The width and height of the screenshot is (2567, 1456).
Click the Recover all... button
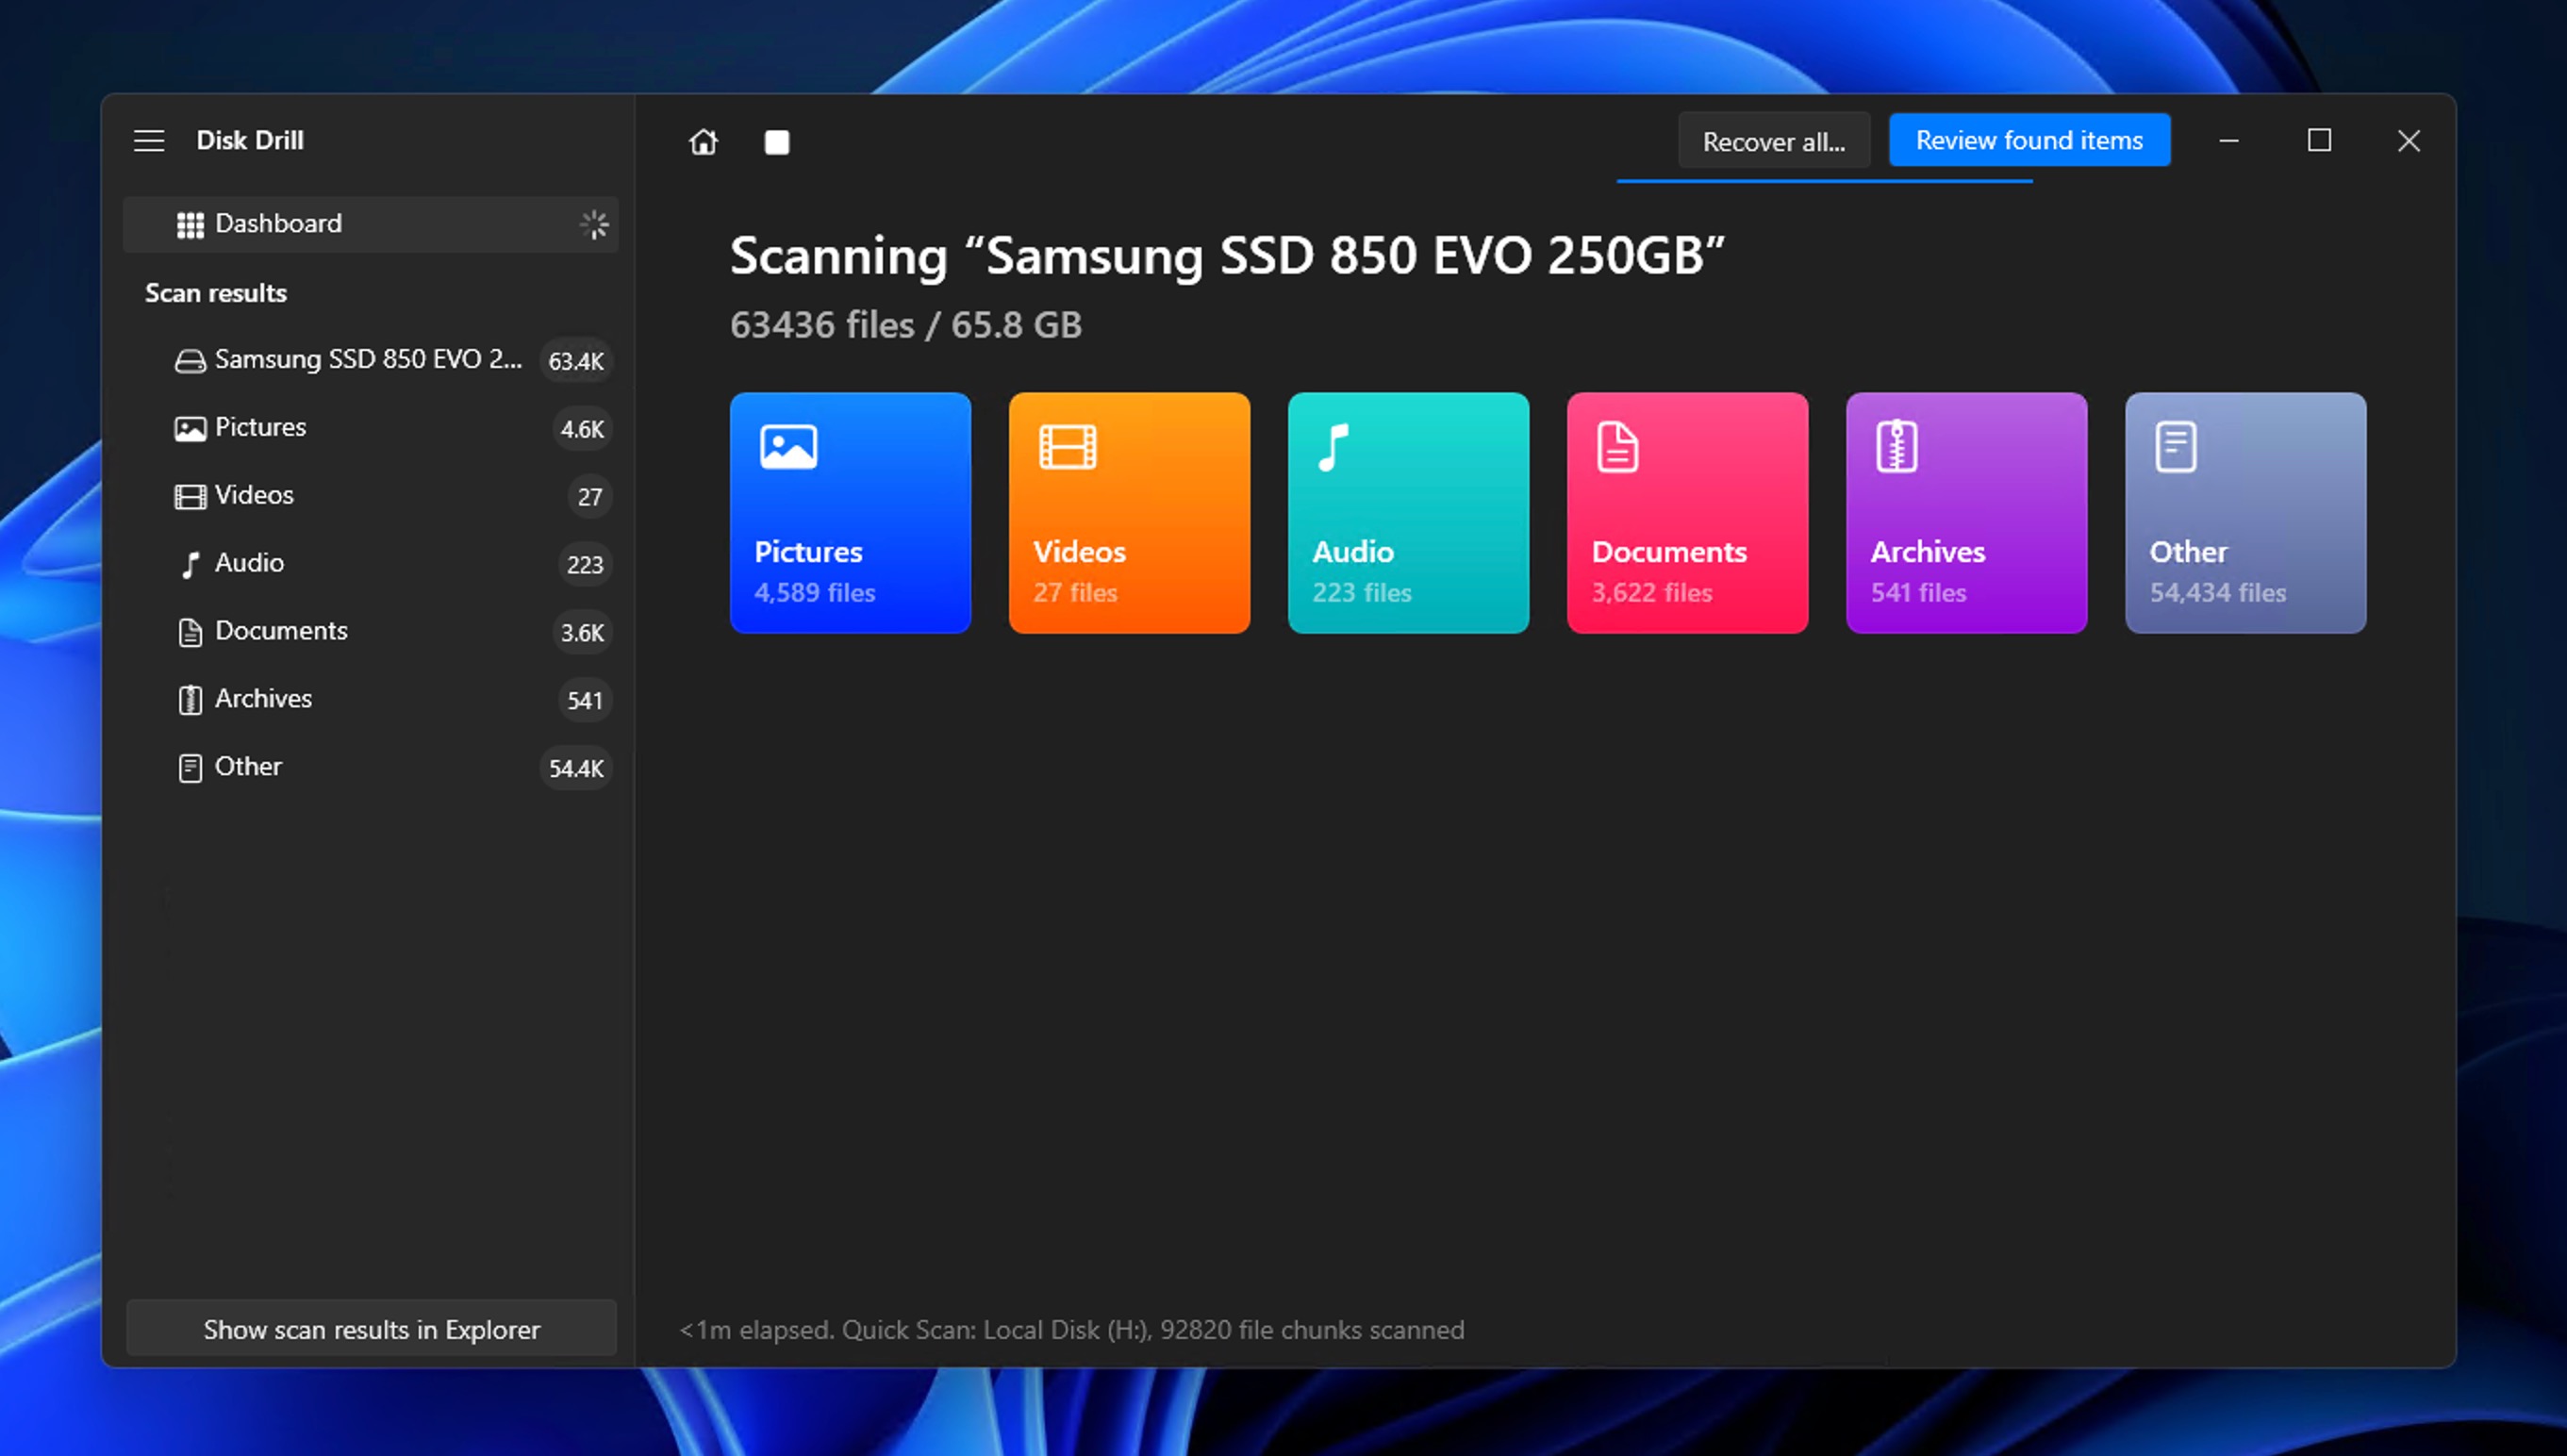click(x=1773, y=141)
